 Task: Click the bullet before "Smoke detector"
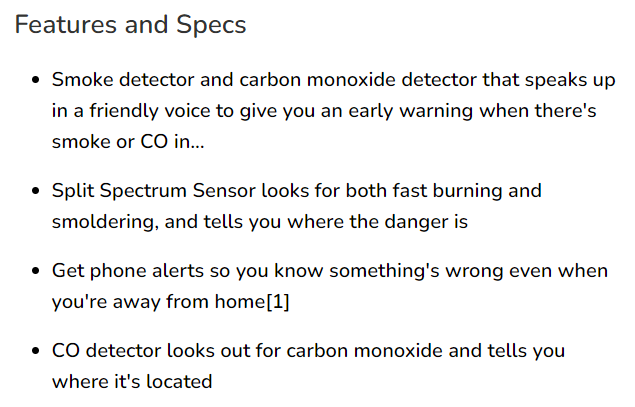36,80
